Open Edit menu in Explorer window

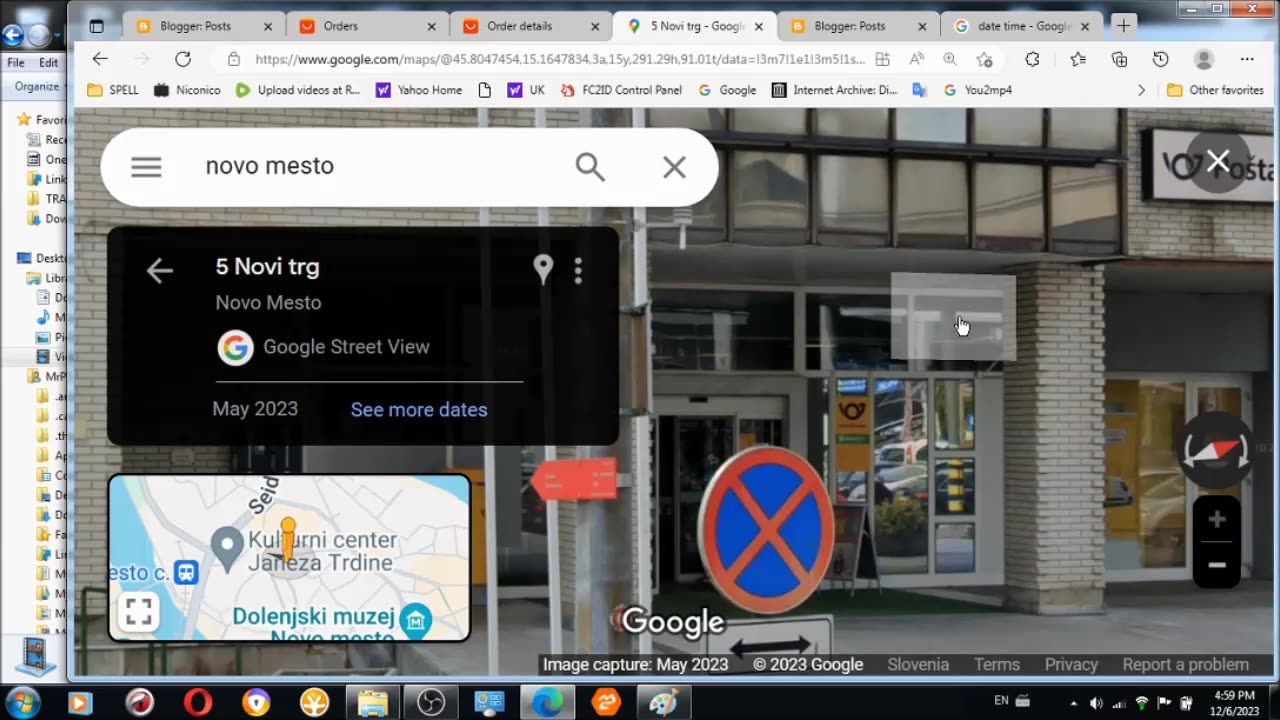[48, 62]
